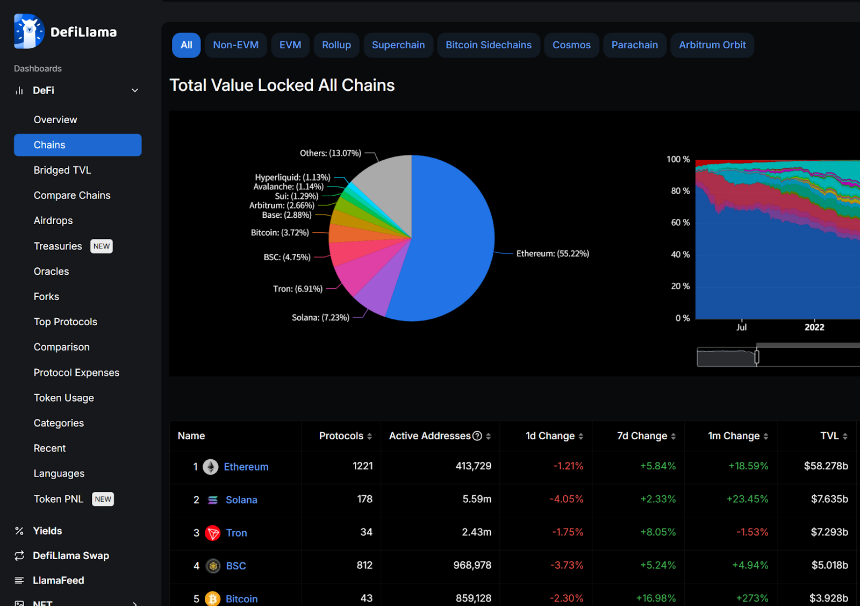Open the Tron chain link

pos(236,533)
